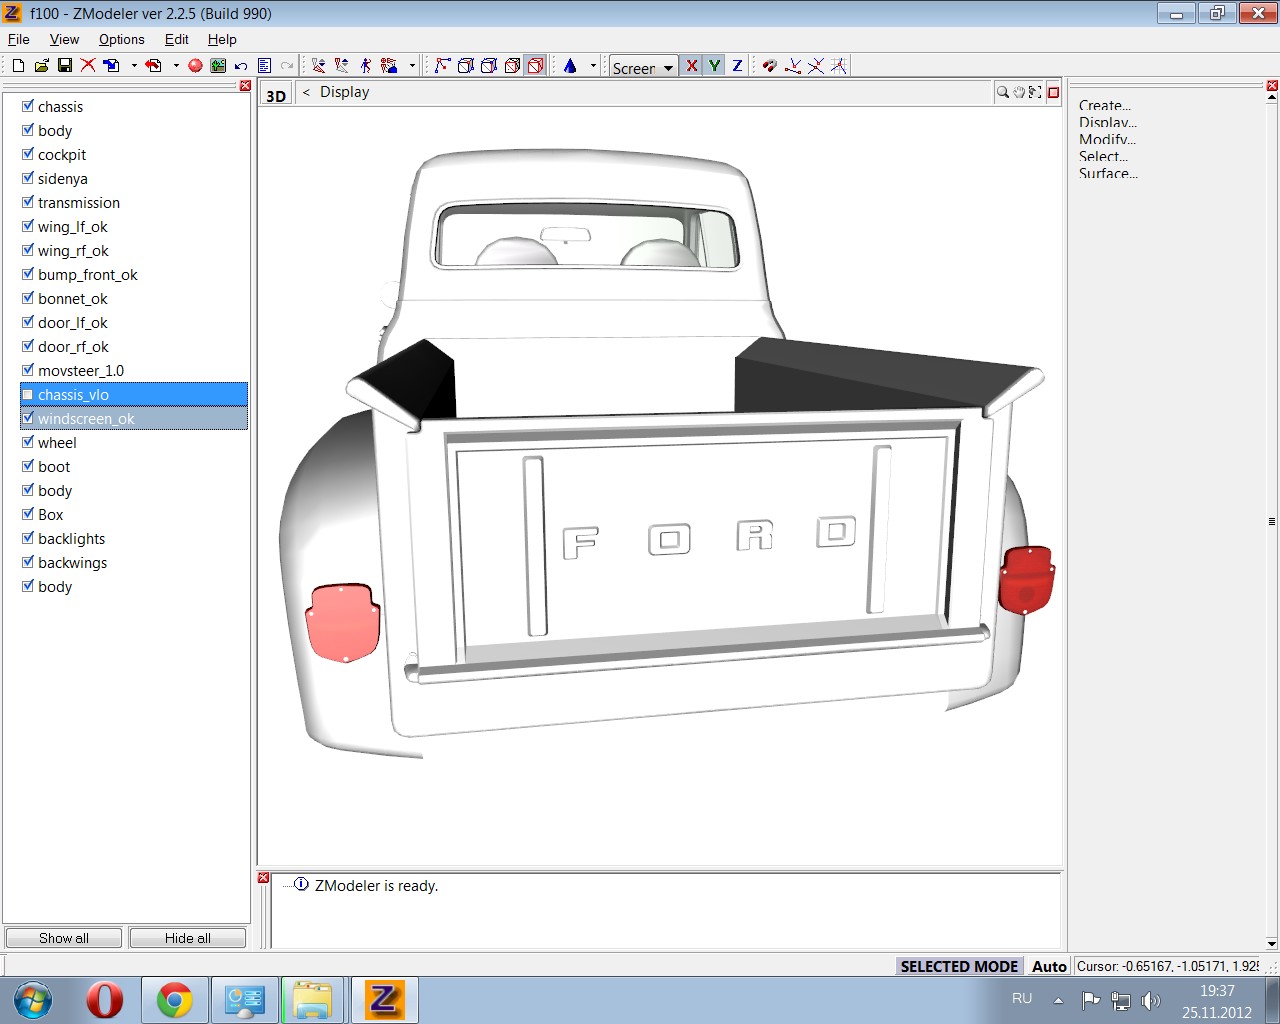The height and width of the screenshot is (1024, 1280).
Task: Open a file with the folder icon
Action: 41,66
